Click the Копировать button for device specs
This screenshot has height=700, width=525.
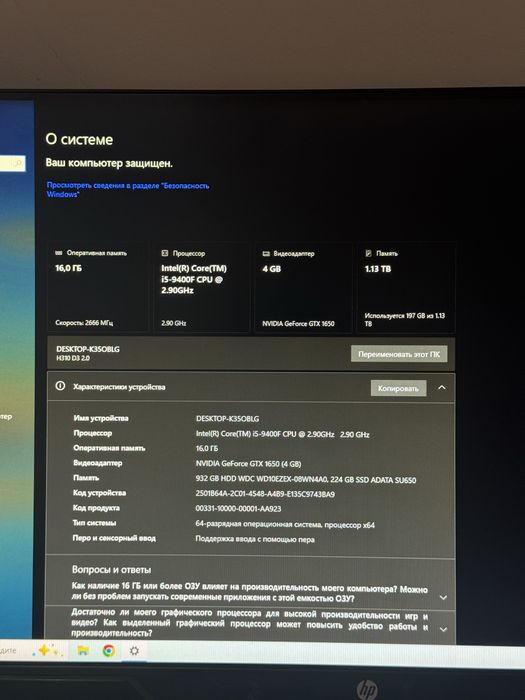coord(398,388)
